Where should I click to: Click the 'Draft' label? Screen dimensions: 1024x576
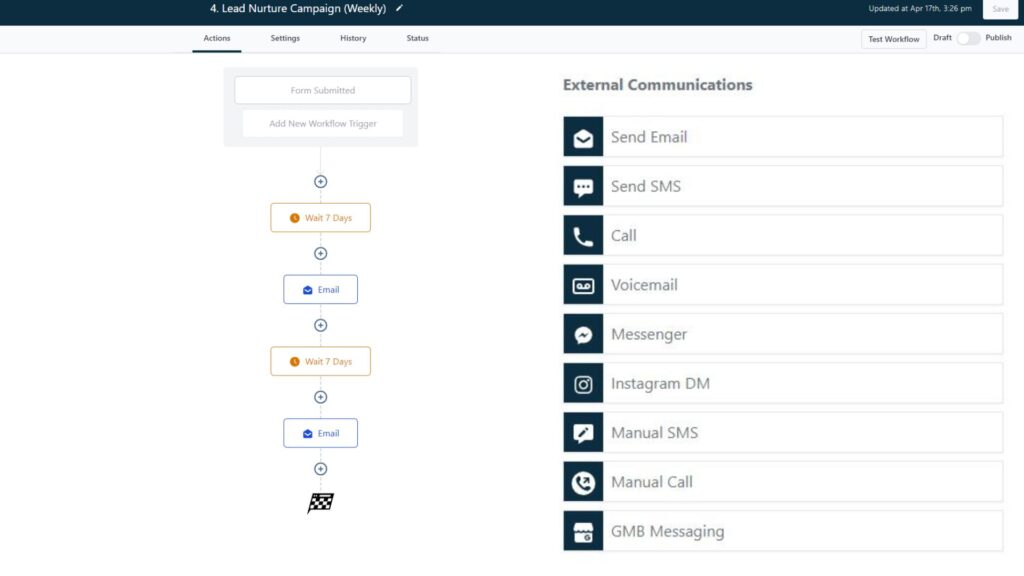[942, 38]
